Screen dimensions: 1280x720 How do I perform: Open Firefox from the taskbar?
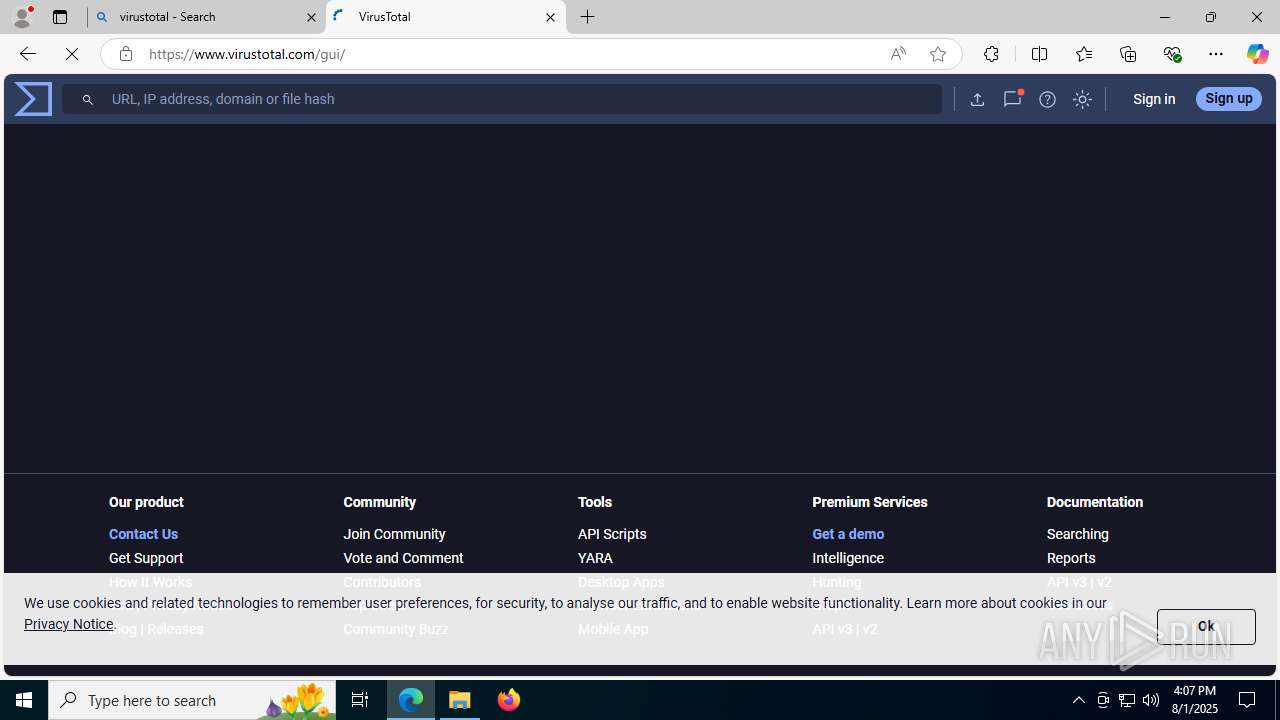(508, 700)
